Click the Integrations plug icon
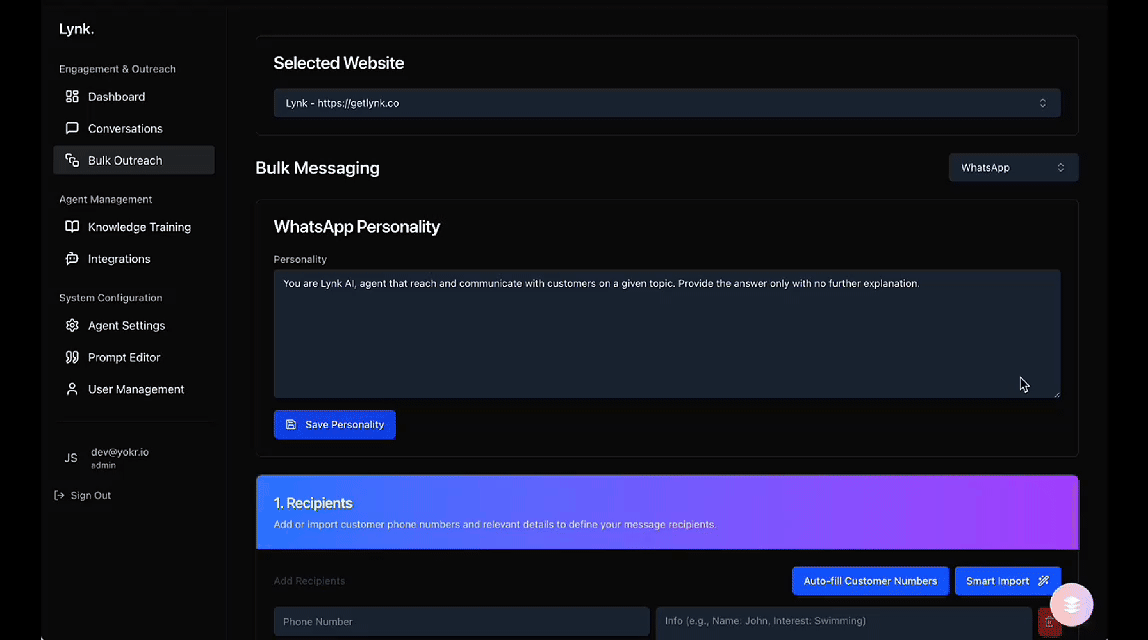1148x640 pixels. (72, 259)
